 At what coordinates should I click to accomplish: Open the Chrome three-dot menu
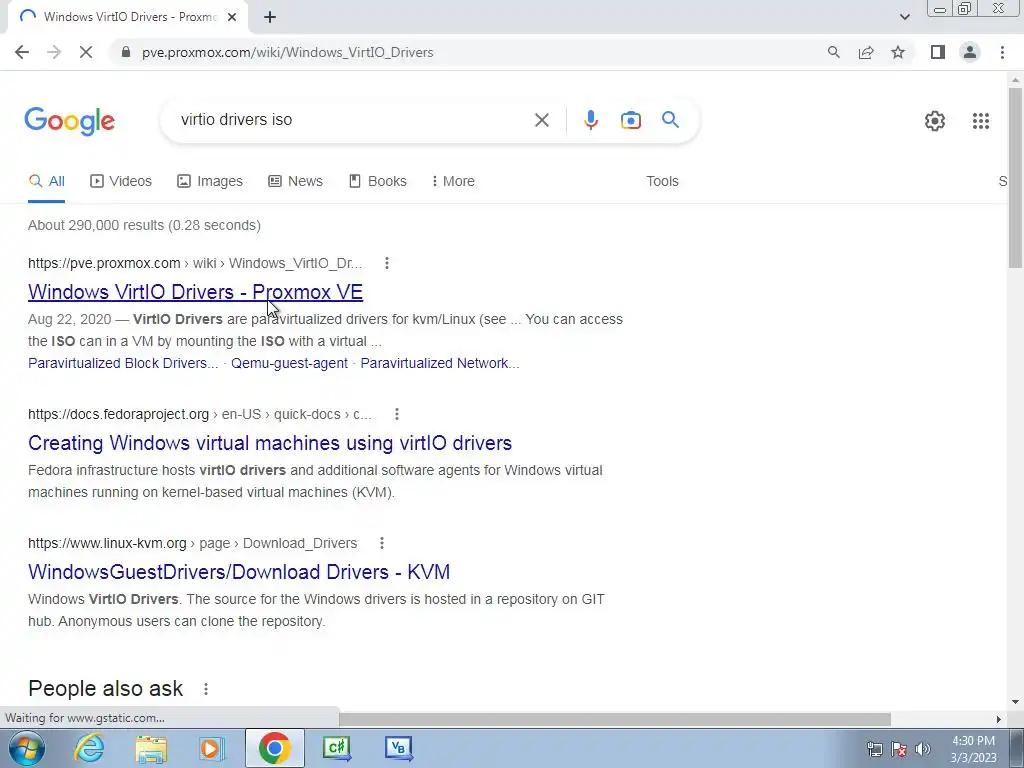click(1002, 52)
